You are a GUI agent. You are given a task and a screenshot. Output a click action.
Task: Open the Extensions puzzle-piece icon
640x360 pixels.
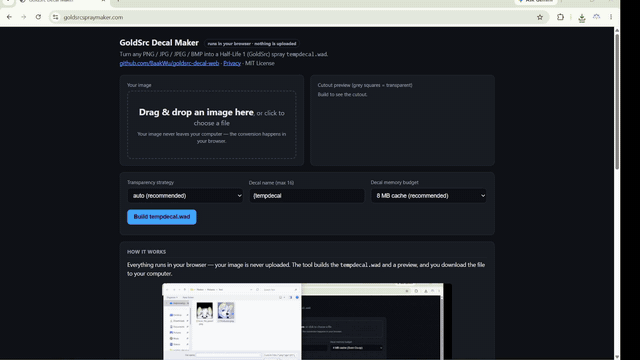[x=560, y=17]
